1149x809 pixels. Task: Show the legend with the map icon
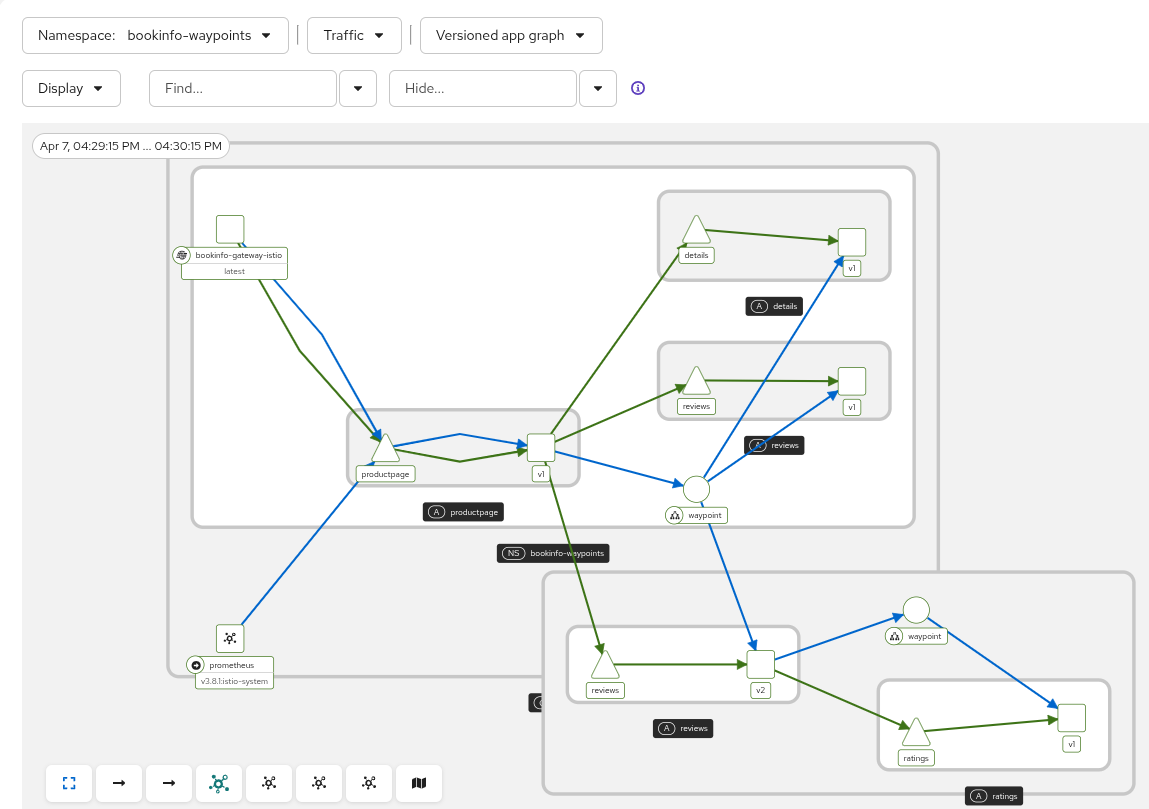coord(419,783)
